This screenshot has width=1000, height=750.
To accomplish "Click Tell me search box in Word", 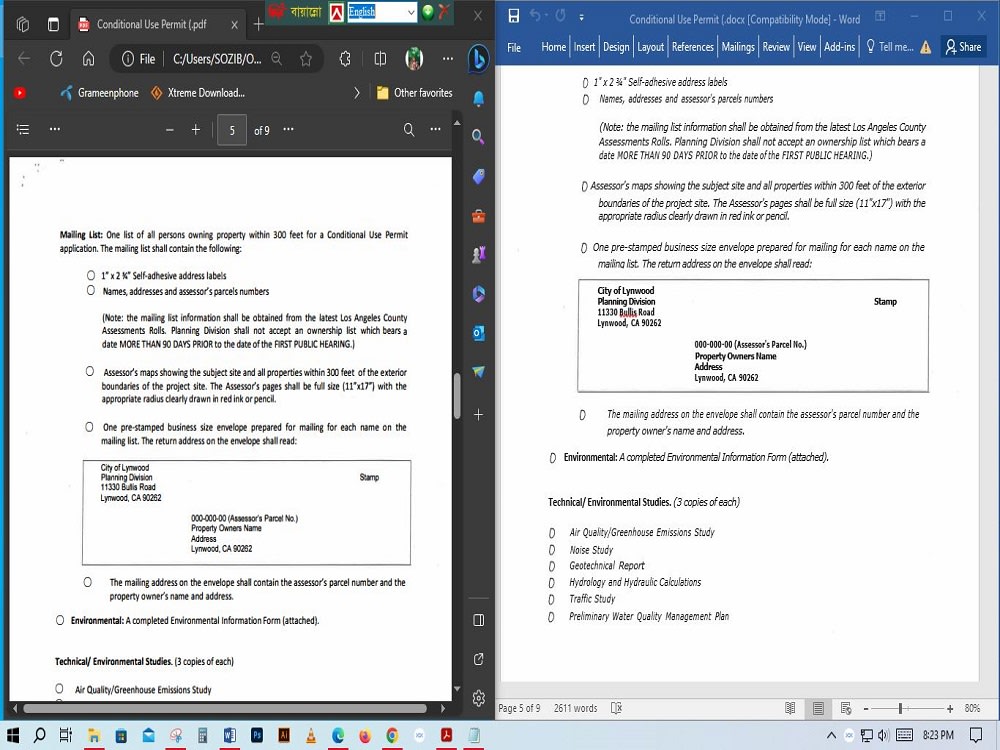I will point(890,47).
